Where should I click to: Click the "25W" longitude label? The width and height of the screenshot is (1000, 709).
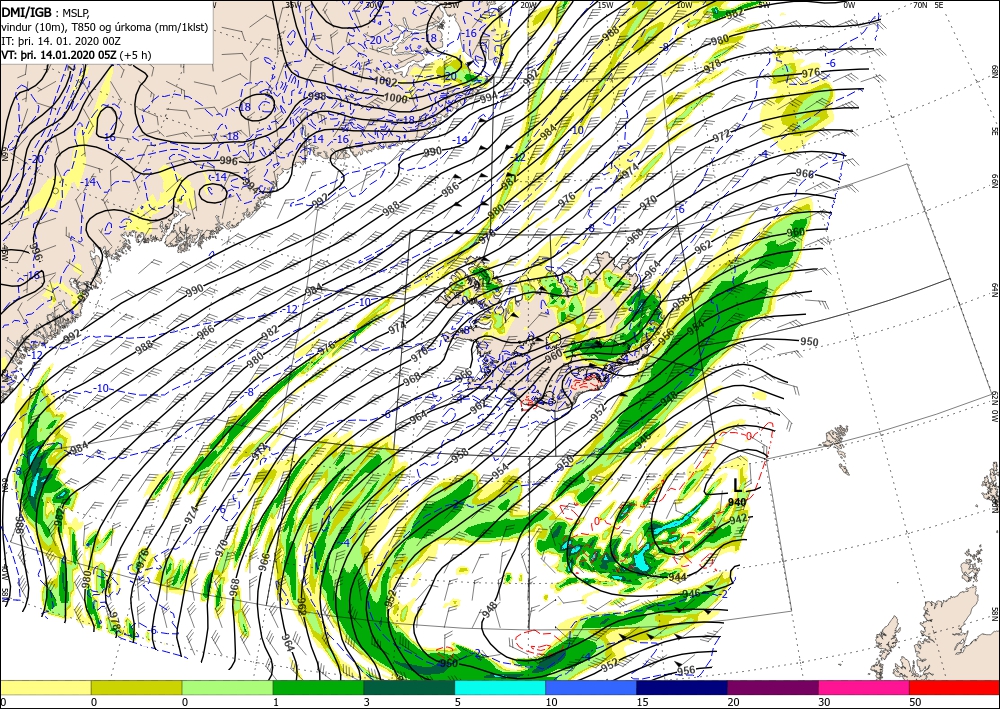click(451, 5)
